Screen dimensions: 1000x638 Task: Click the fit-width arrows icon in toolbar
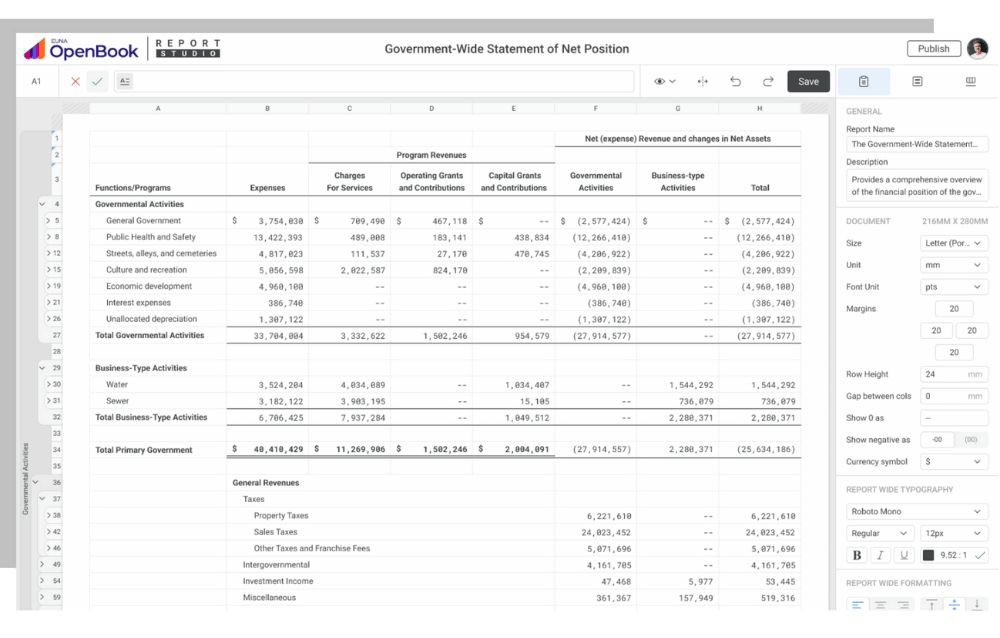click(702, 82)
